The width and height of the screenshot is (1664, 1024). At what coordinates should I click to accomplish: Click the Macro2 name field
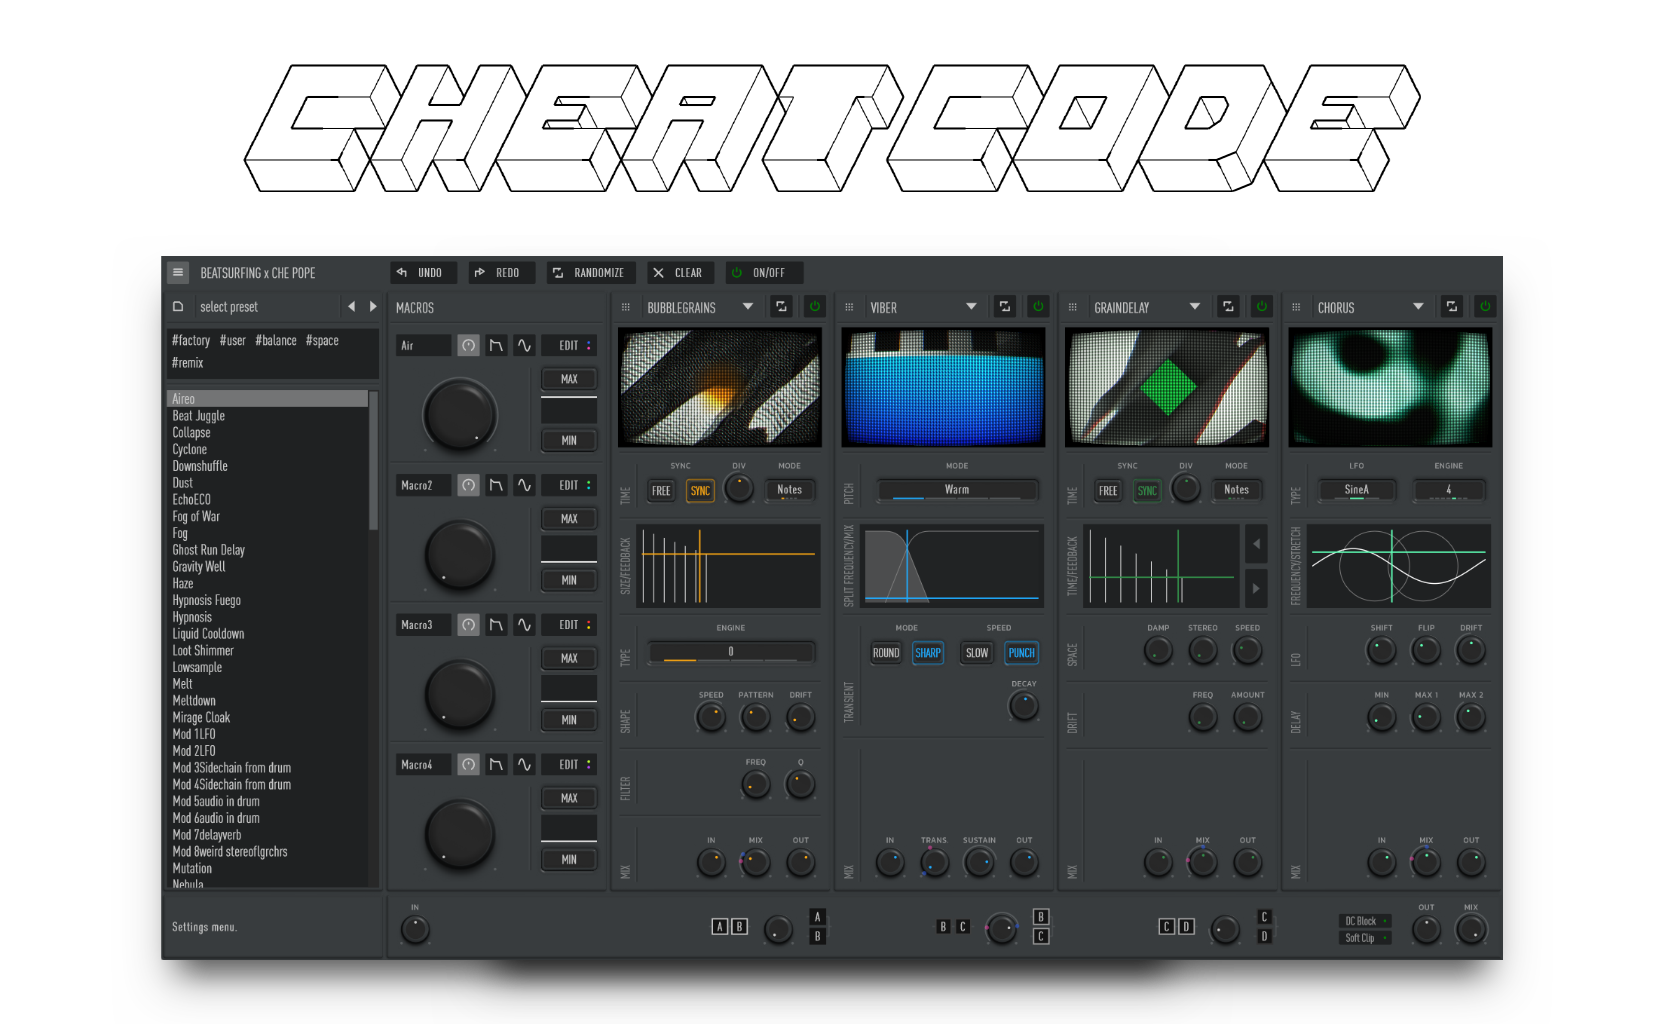point(423,485)
